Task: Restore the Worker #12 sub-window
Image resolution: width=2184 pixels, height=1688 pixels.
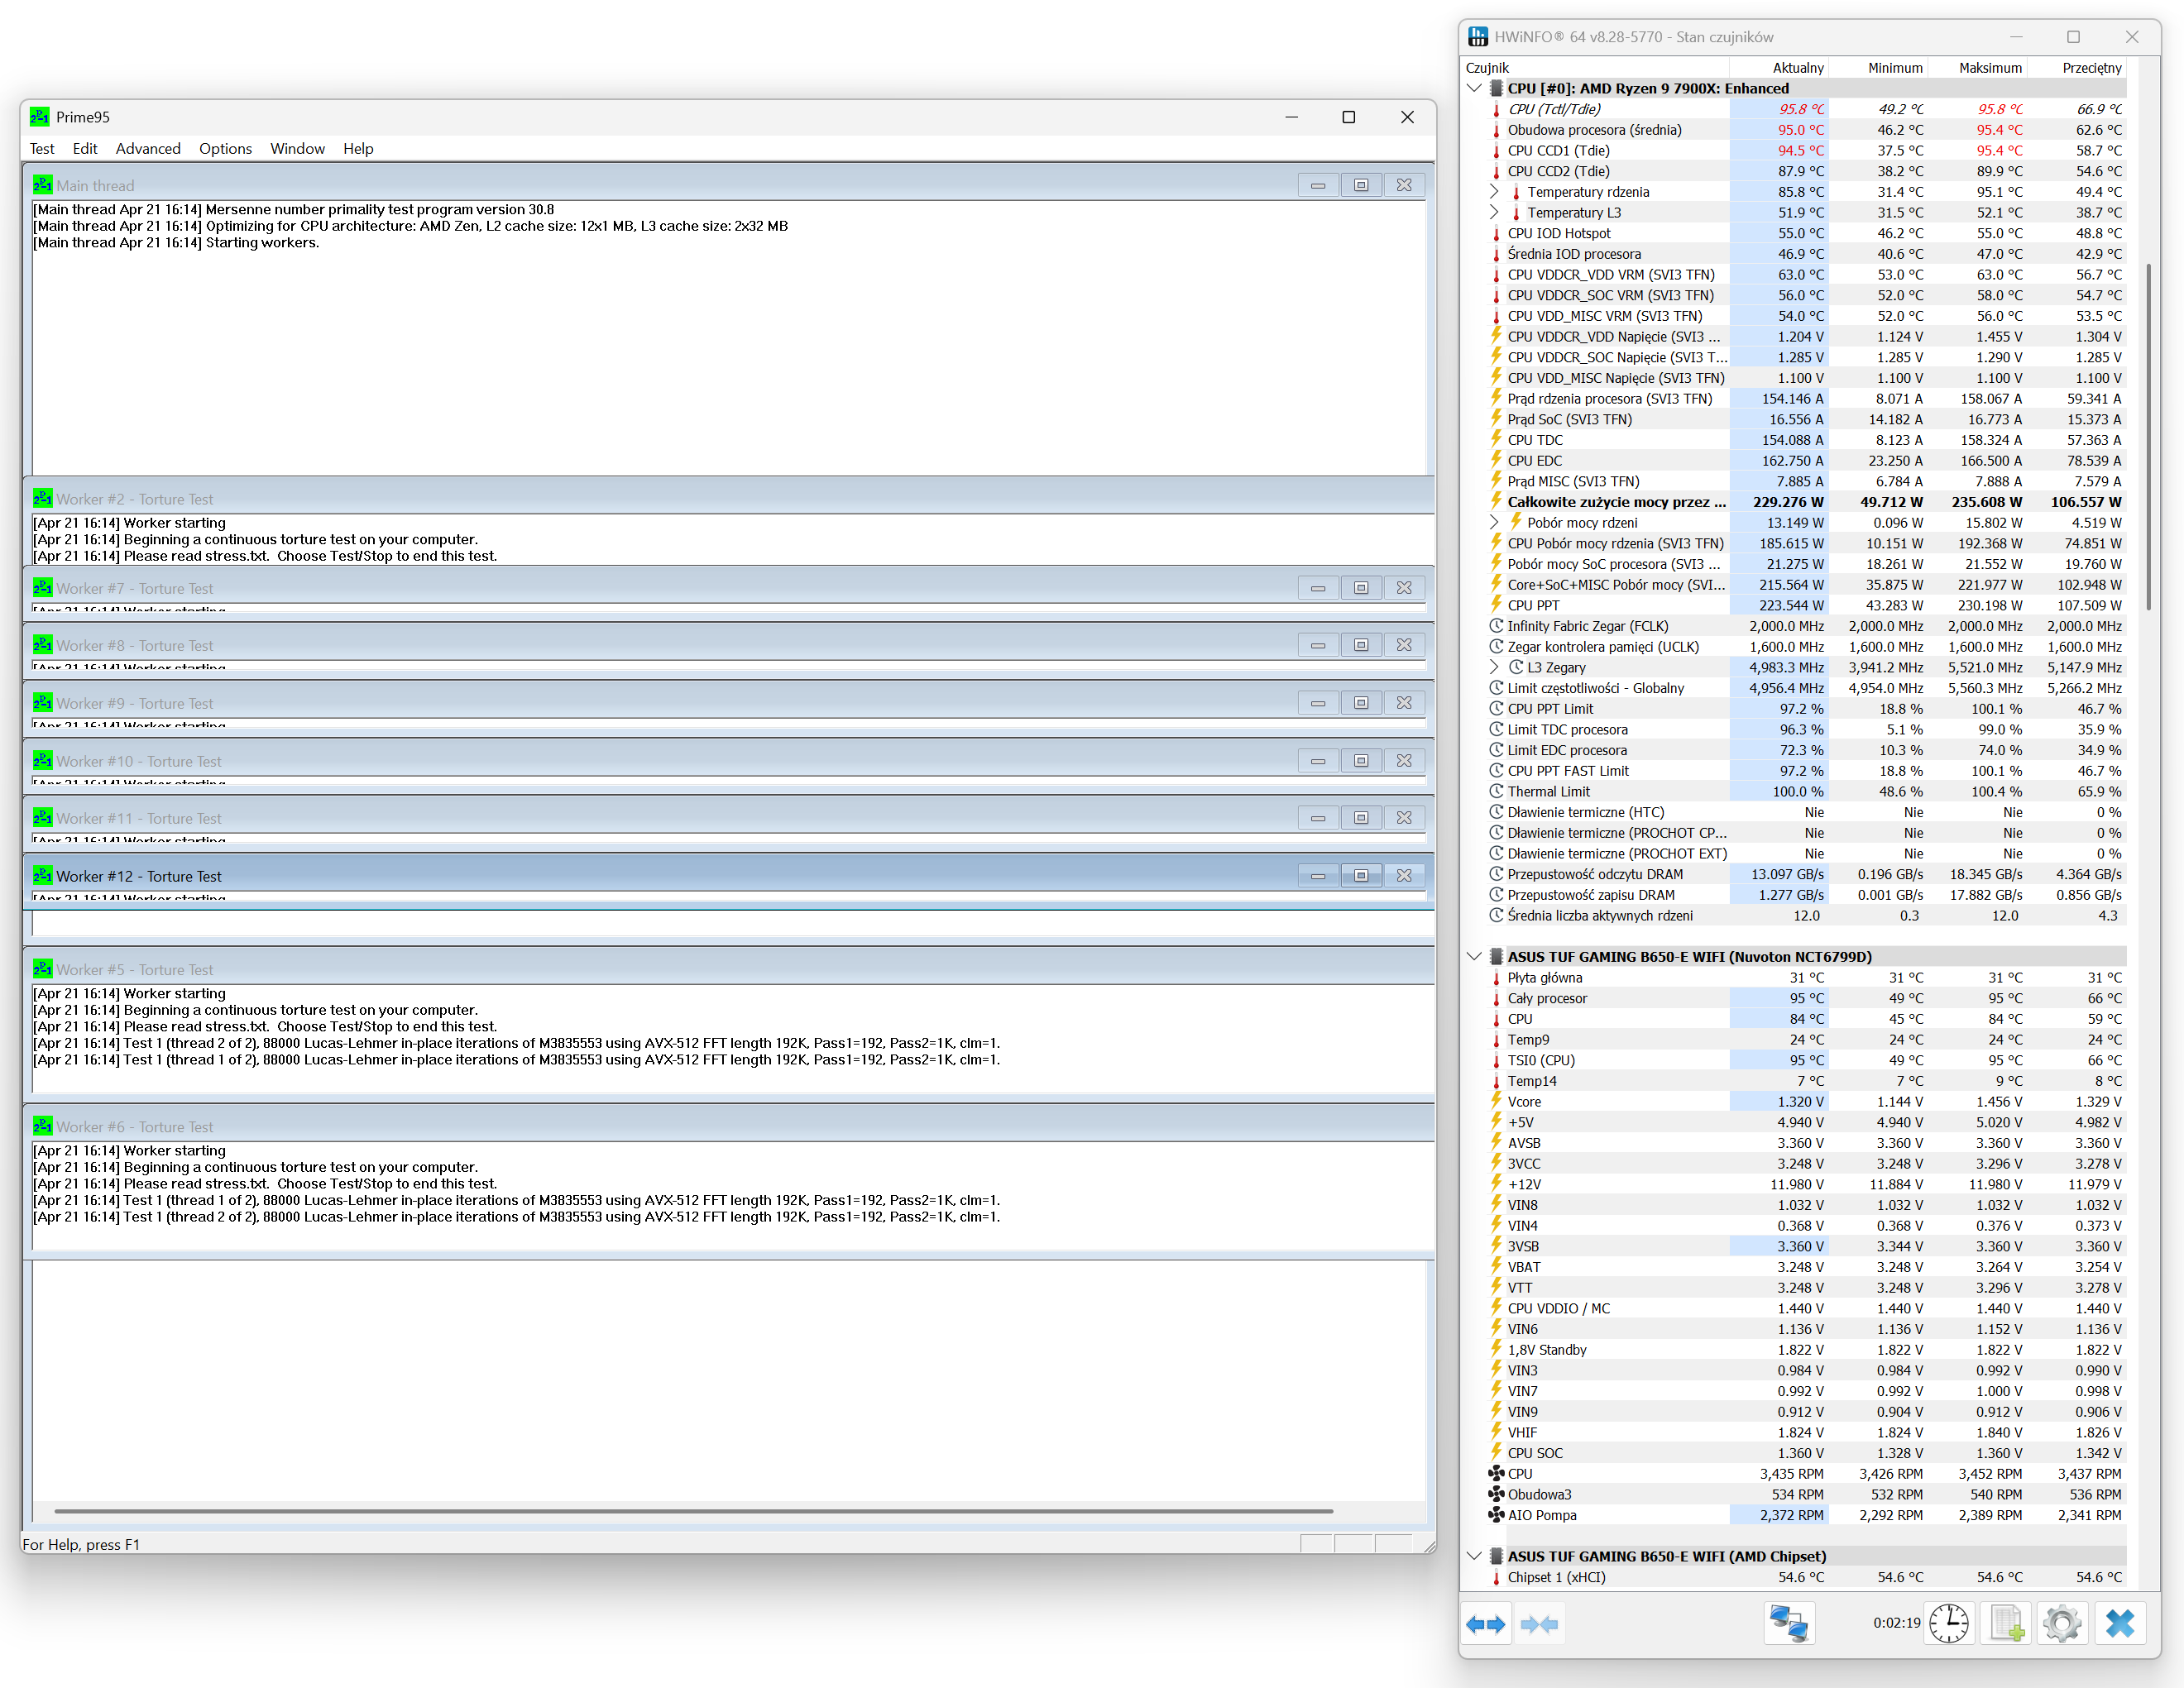Action: point(1360,876)
